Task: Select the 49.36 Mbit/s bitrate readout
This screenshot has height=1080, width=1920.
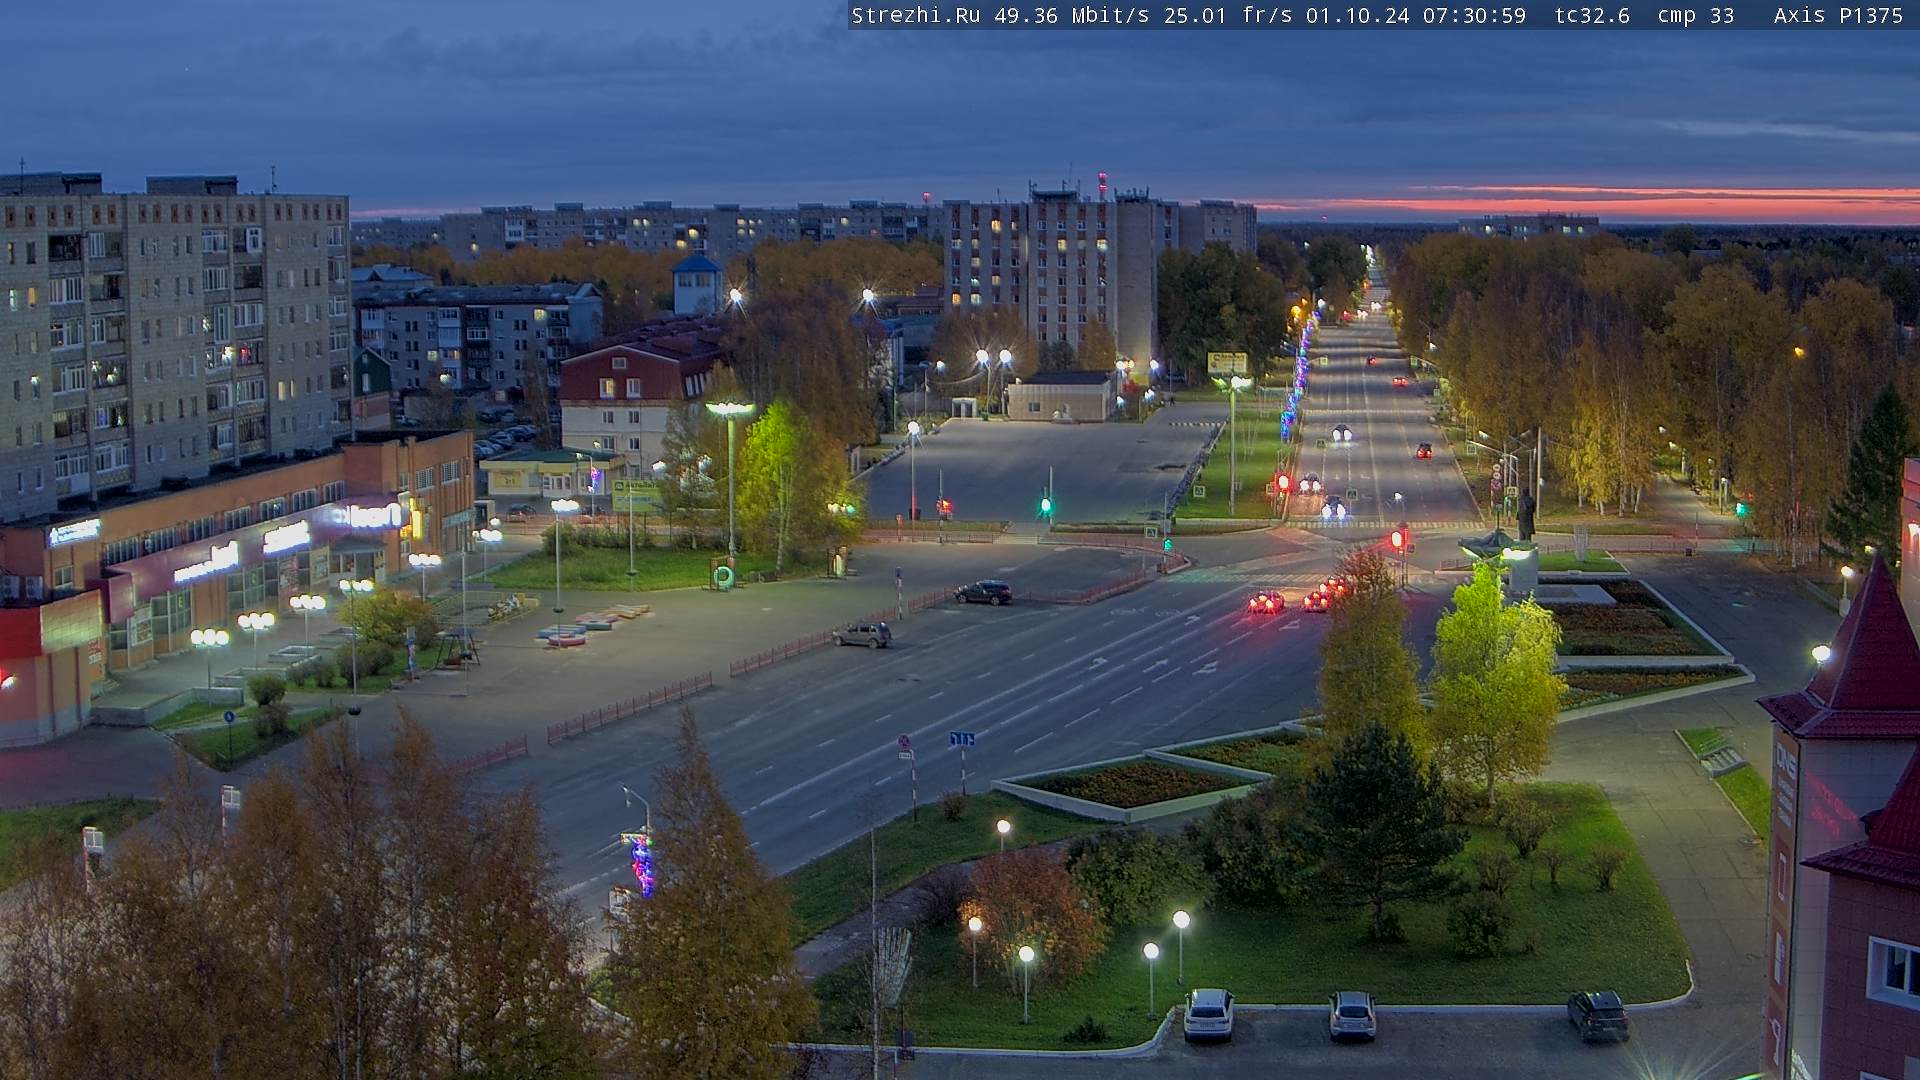Action: click(1072, 16)
